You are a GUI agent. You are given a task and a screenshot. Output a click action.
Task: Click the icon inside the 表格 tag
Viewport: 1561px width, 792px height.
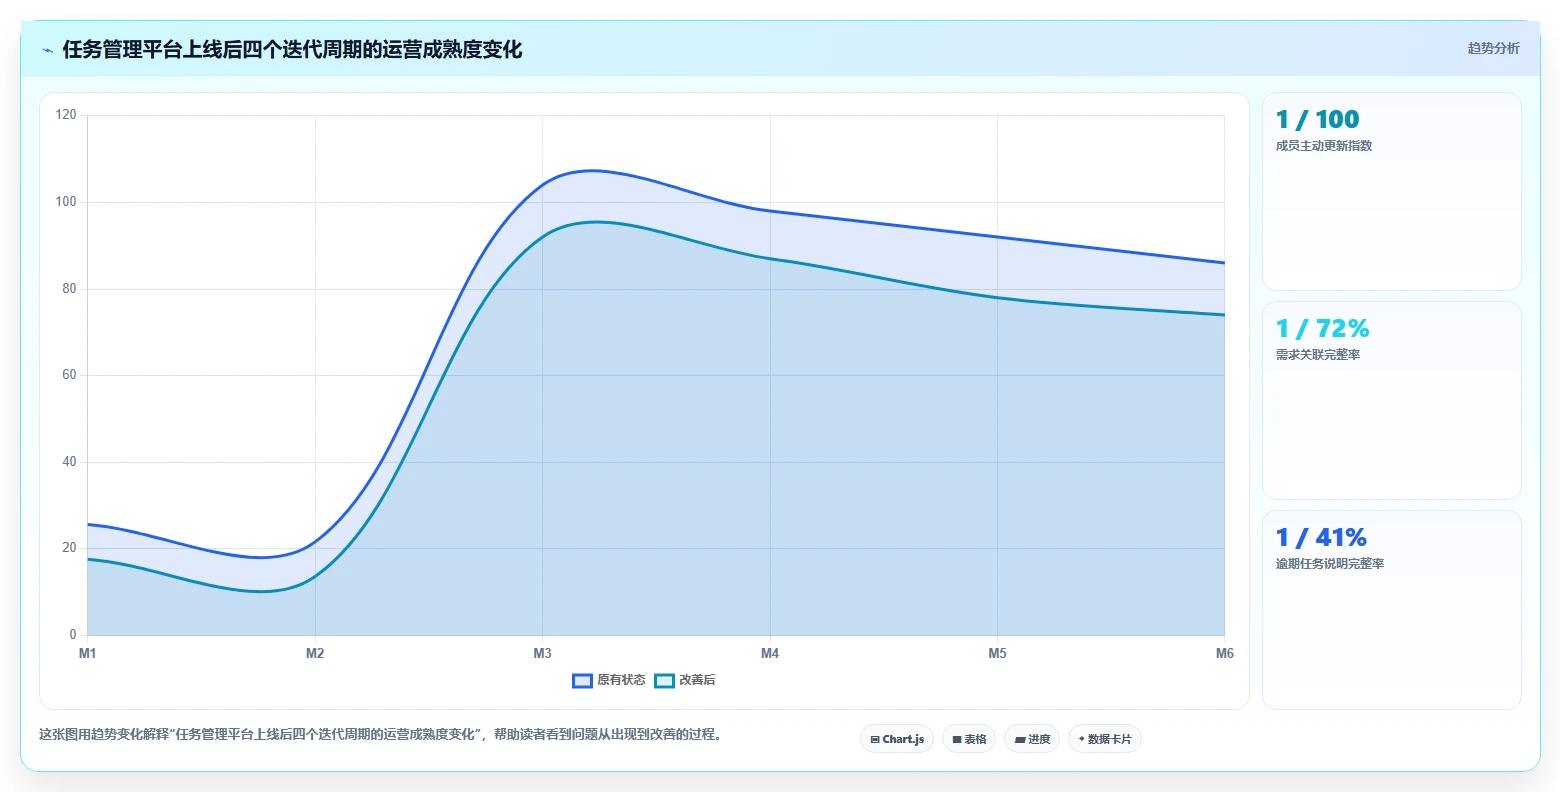pyautogui.click(x=957, y=740)
